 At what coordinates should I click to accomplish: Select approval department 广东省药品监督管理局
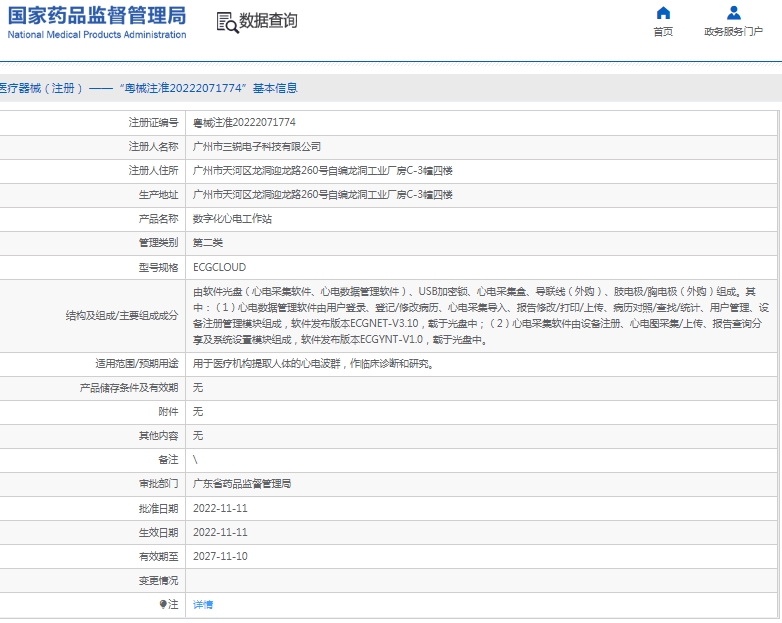coord(242,484)
